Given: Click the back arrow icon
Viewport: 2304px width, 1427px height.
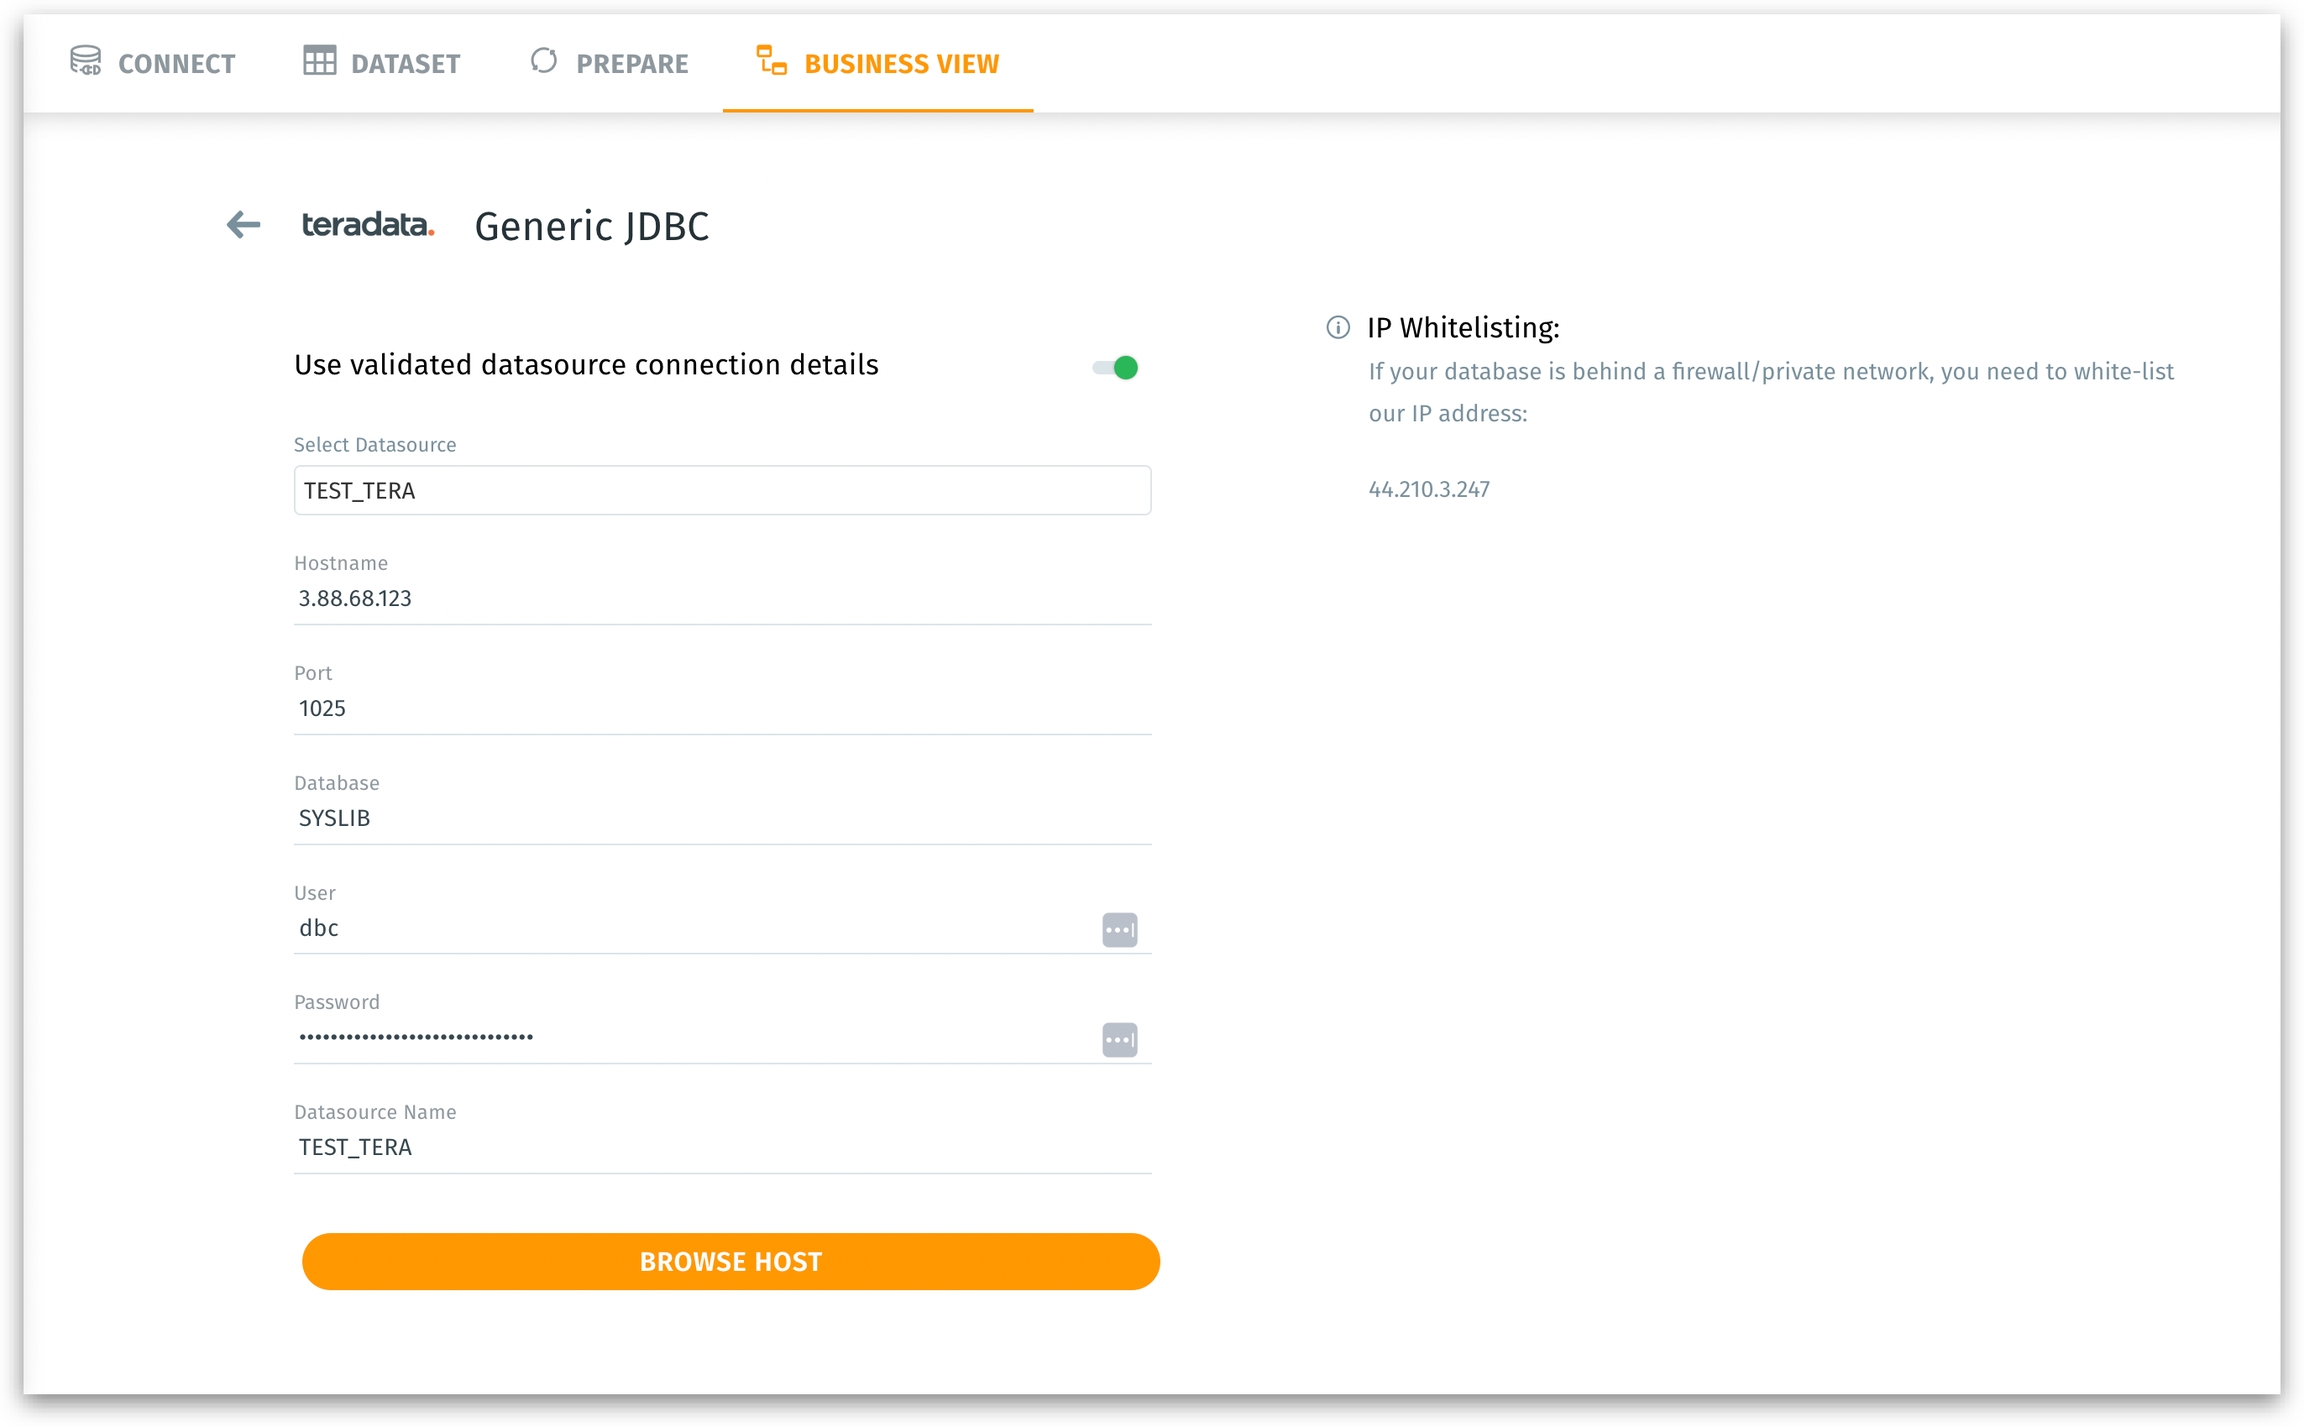Looking at the screenshot, I should point(243,225).
